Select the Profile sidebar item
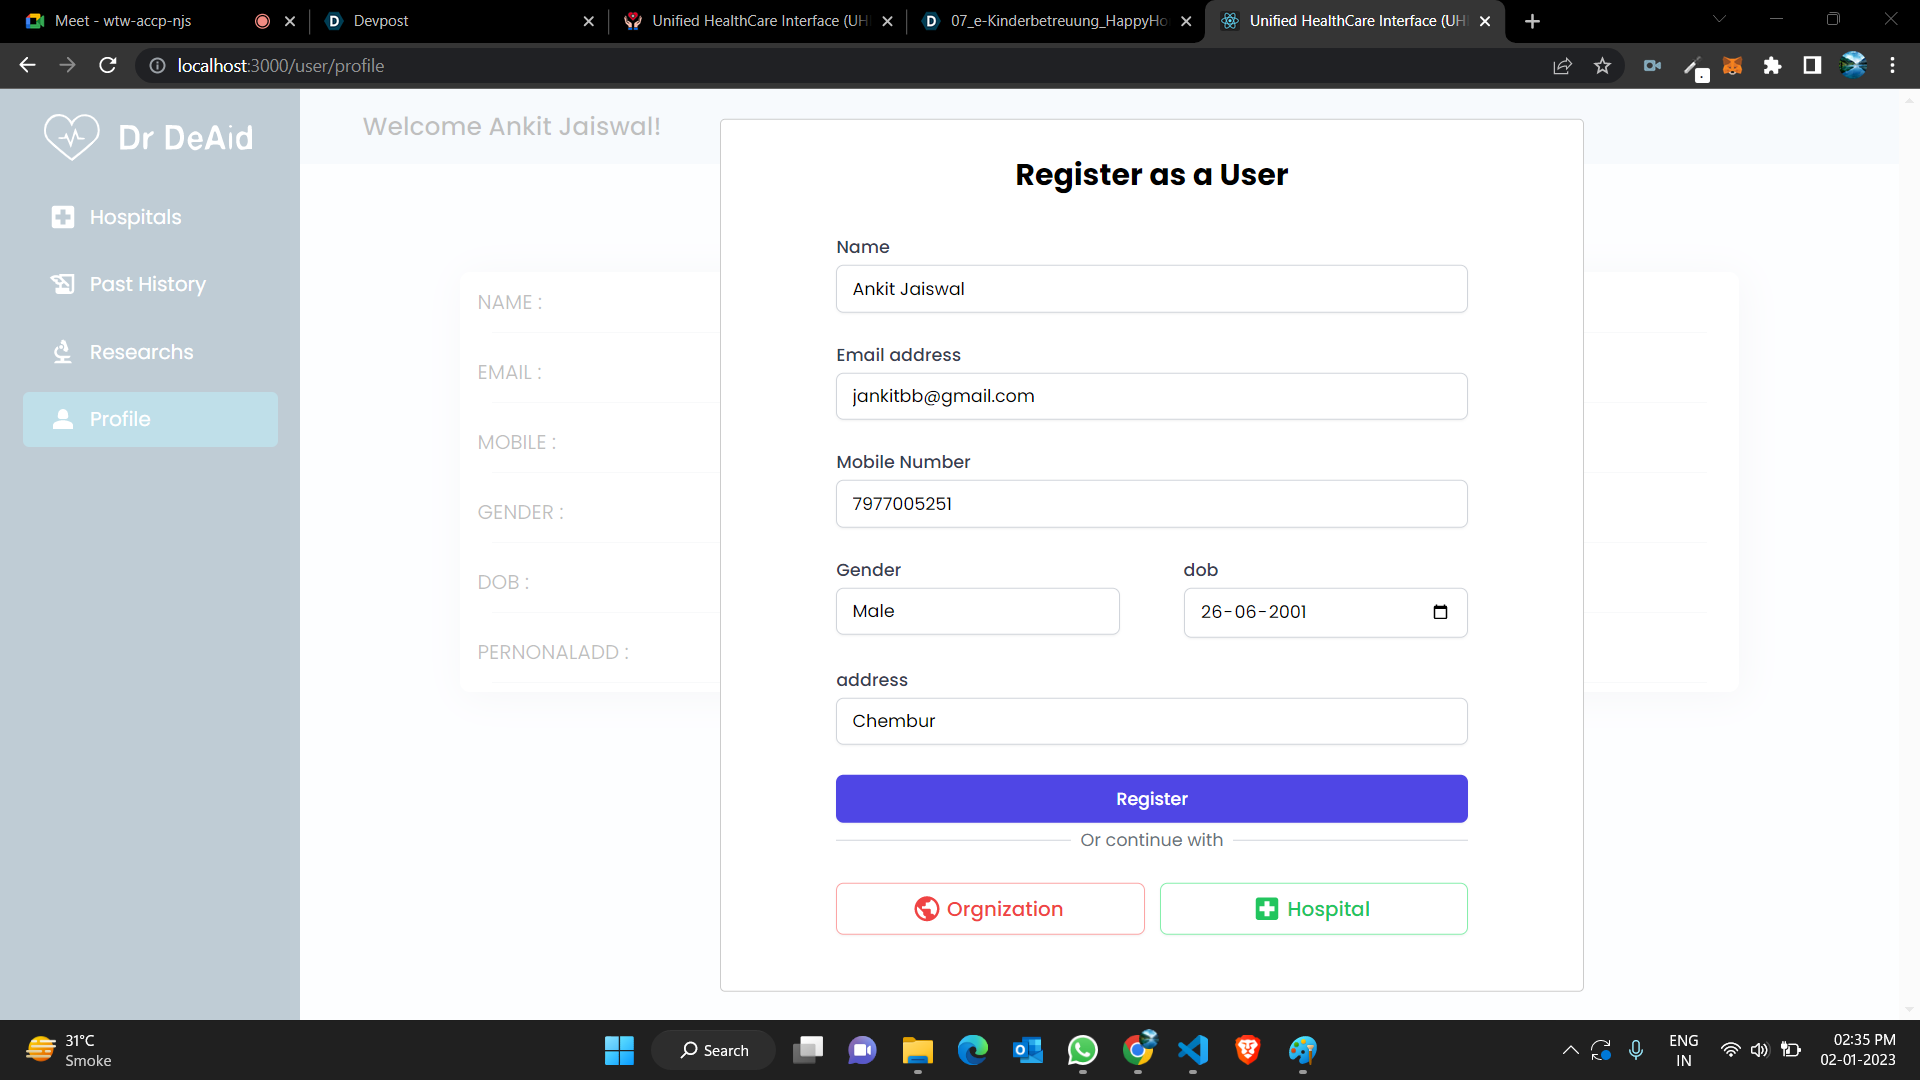This screenshot has height=1080, width=1920. click(150, 419)
